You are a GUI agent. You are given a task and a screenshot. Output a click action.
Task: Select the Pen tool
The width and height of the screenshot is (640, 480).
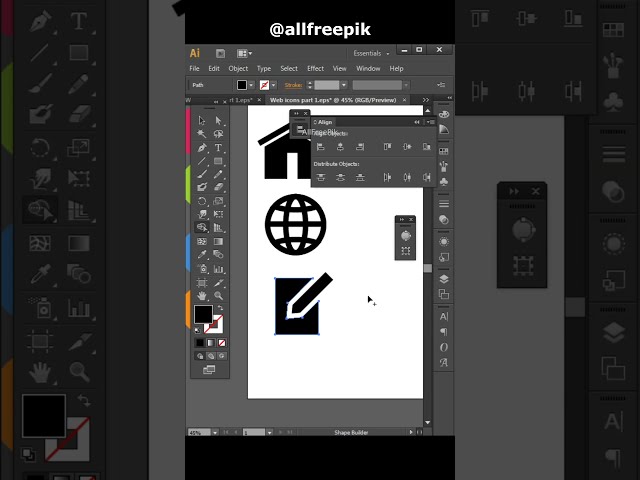202,148
